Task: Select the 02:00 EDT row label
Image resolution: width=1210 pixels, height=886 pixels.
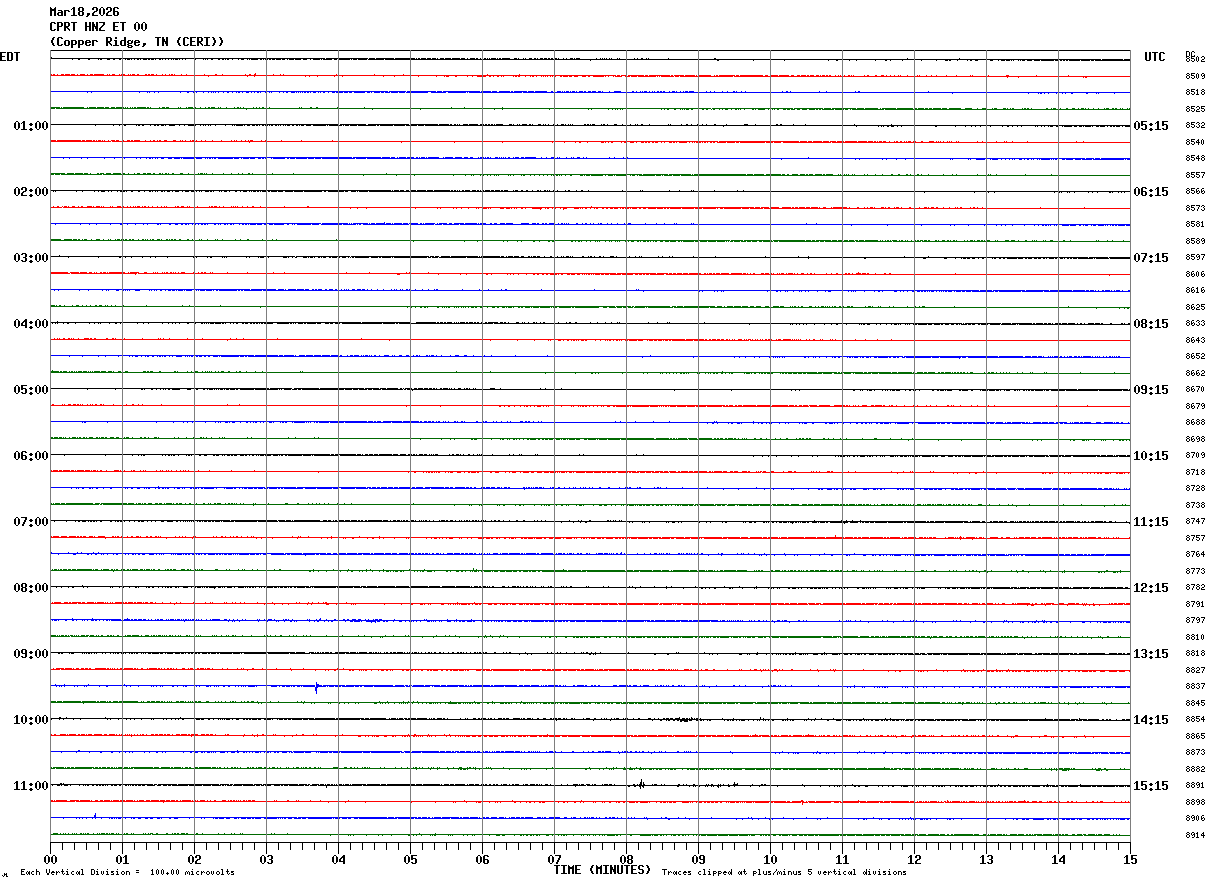Action: click(x=31, y=192)
